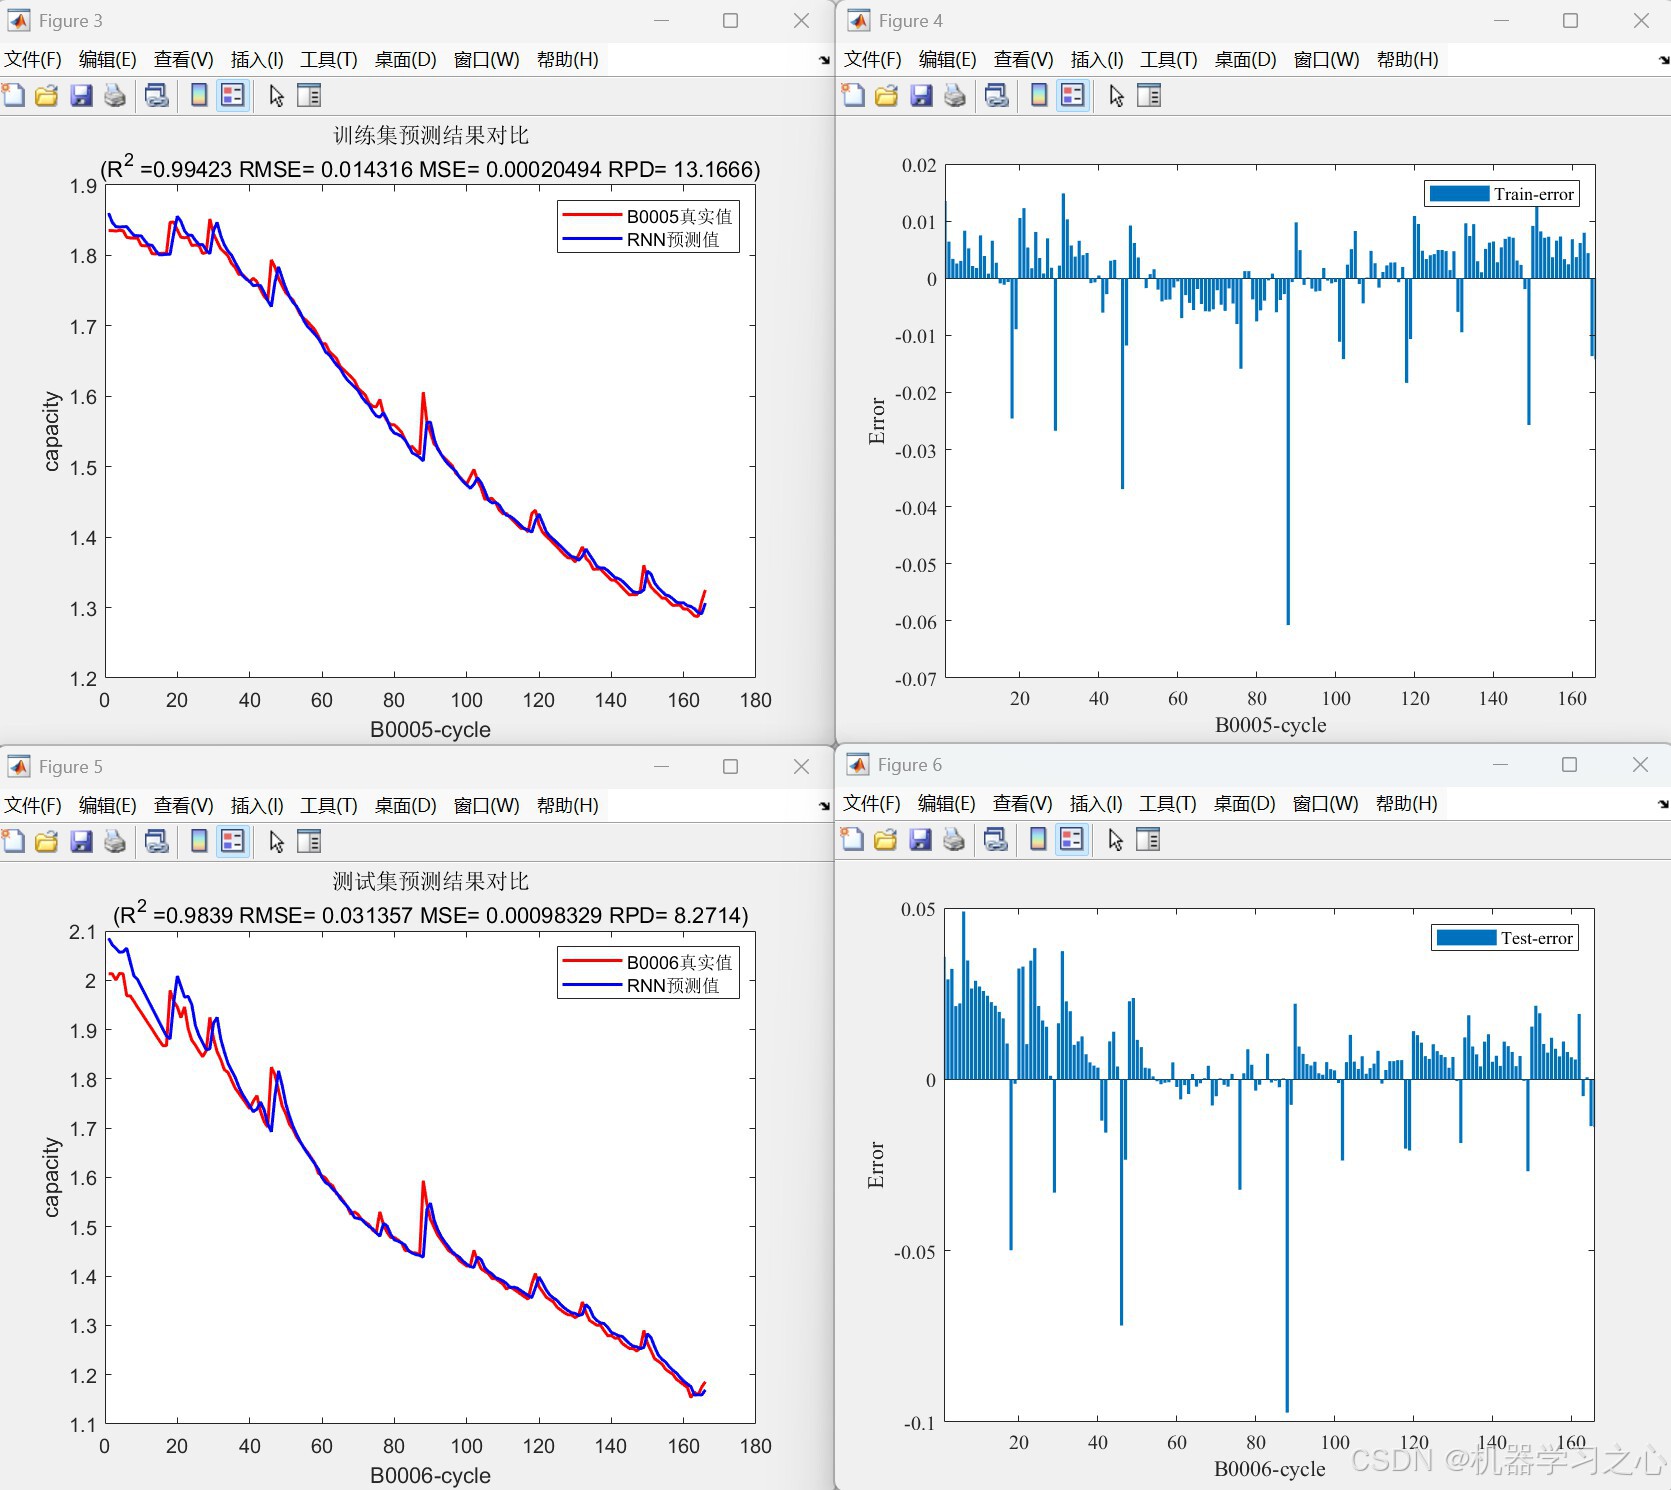Screen dimensions: 1671x1490
Task: Click New Figure icon in Figure 3
Action: coord(14,96)
